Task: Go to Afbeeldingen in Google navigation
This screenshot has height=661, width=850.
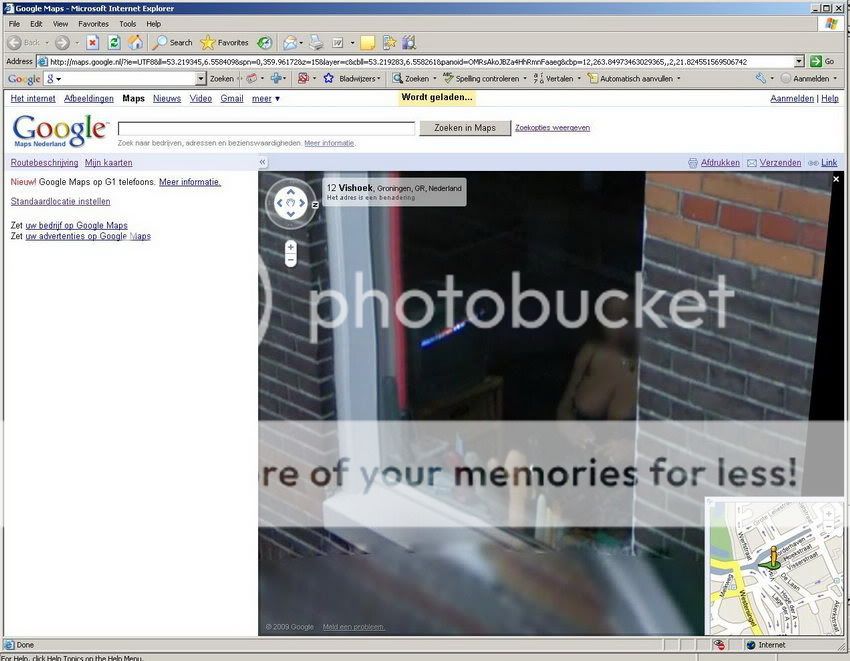Action: (x=89, y=99)
